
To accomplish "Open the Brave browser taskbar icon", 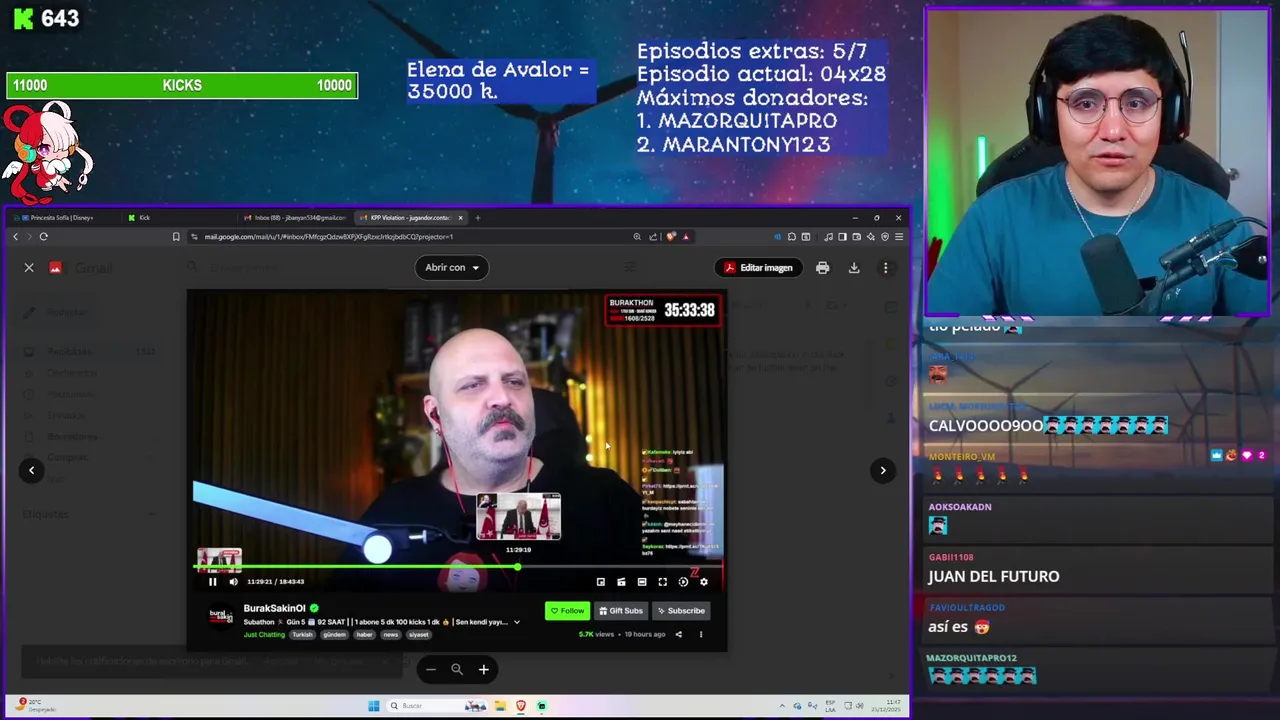I will (520, 706).
